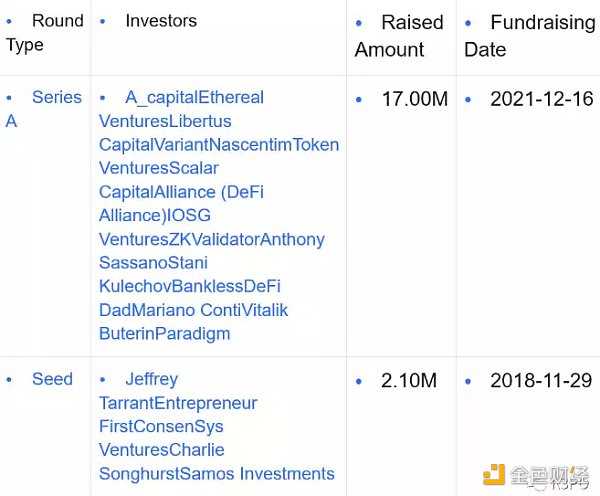Click the golden watermark logo icon
The width and height of the screenshot is (600, 496).
(x=493, y=475)
